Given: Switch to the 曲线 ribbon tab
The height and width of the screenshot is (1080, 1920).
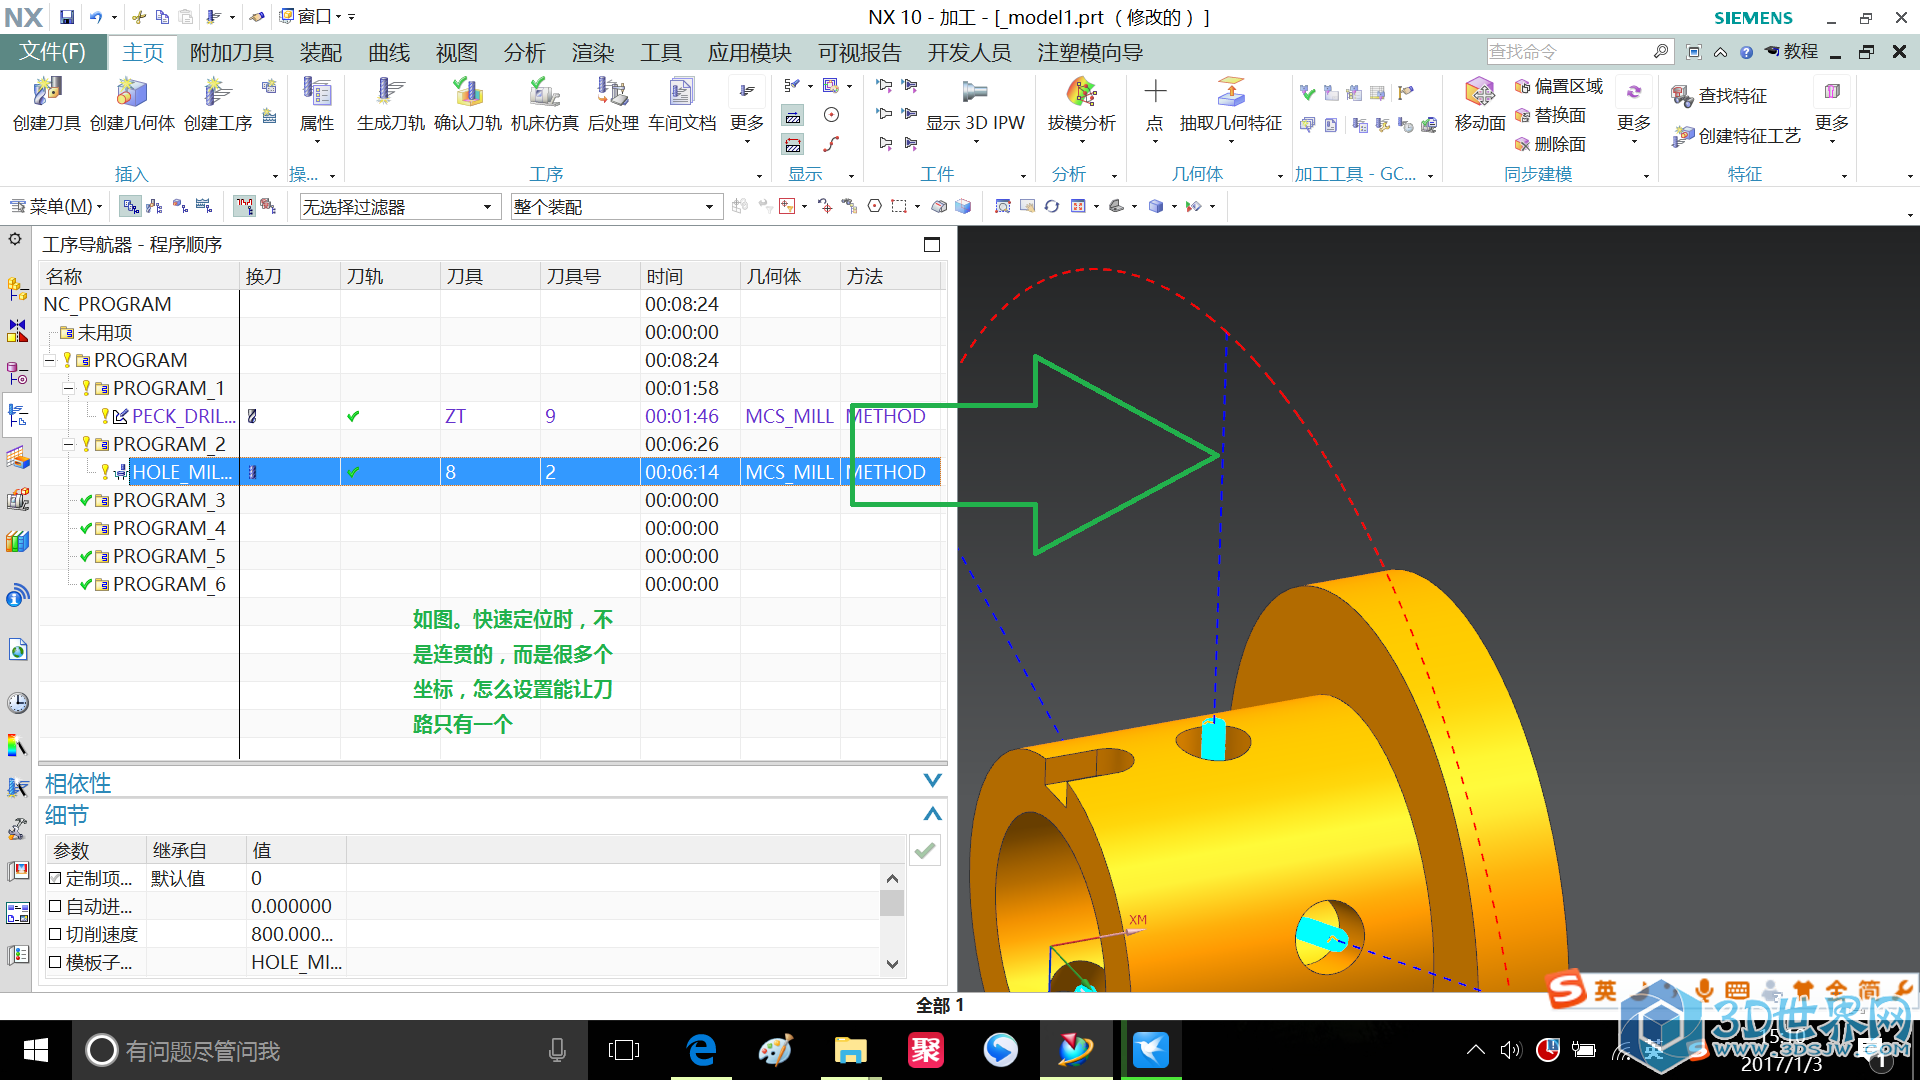Looking at the screenshot, I should tap(389, 52).
